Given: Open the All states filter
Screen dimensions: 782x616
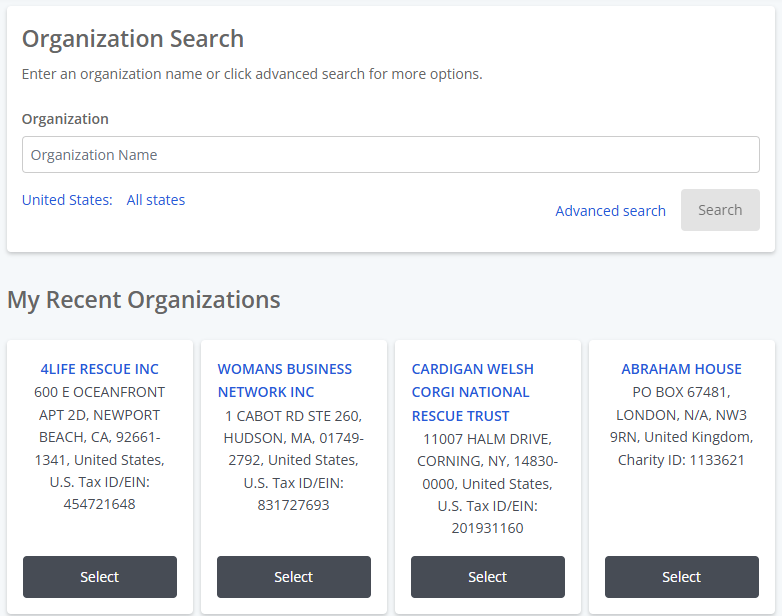Looking at the screenshot, I should pyautogui.click(x=156, y=200).
